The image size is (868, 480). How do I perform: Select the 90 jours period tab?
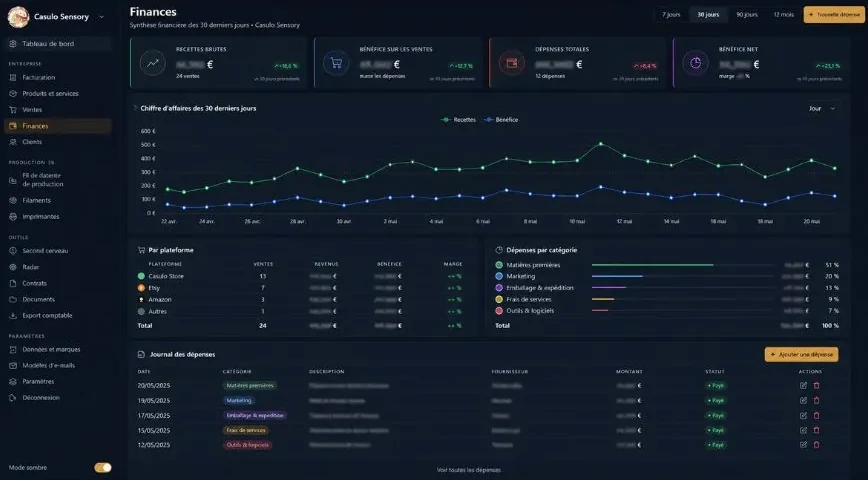pos(747,14)
